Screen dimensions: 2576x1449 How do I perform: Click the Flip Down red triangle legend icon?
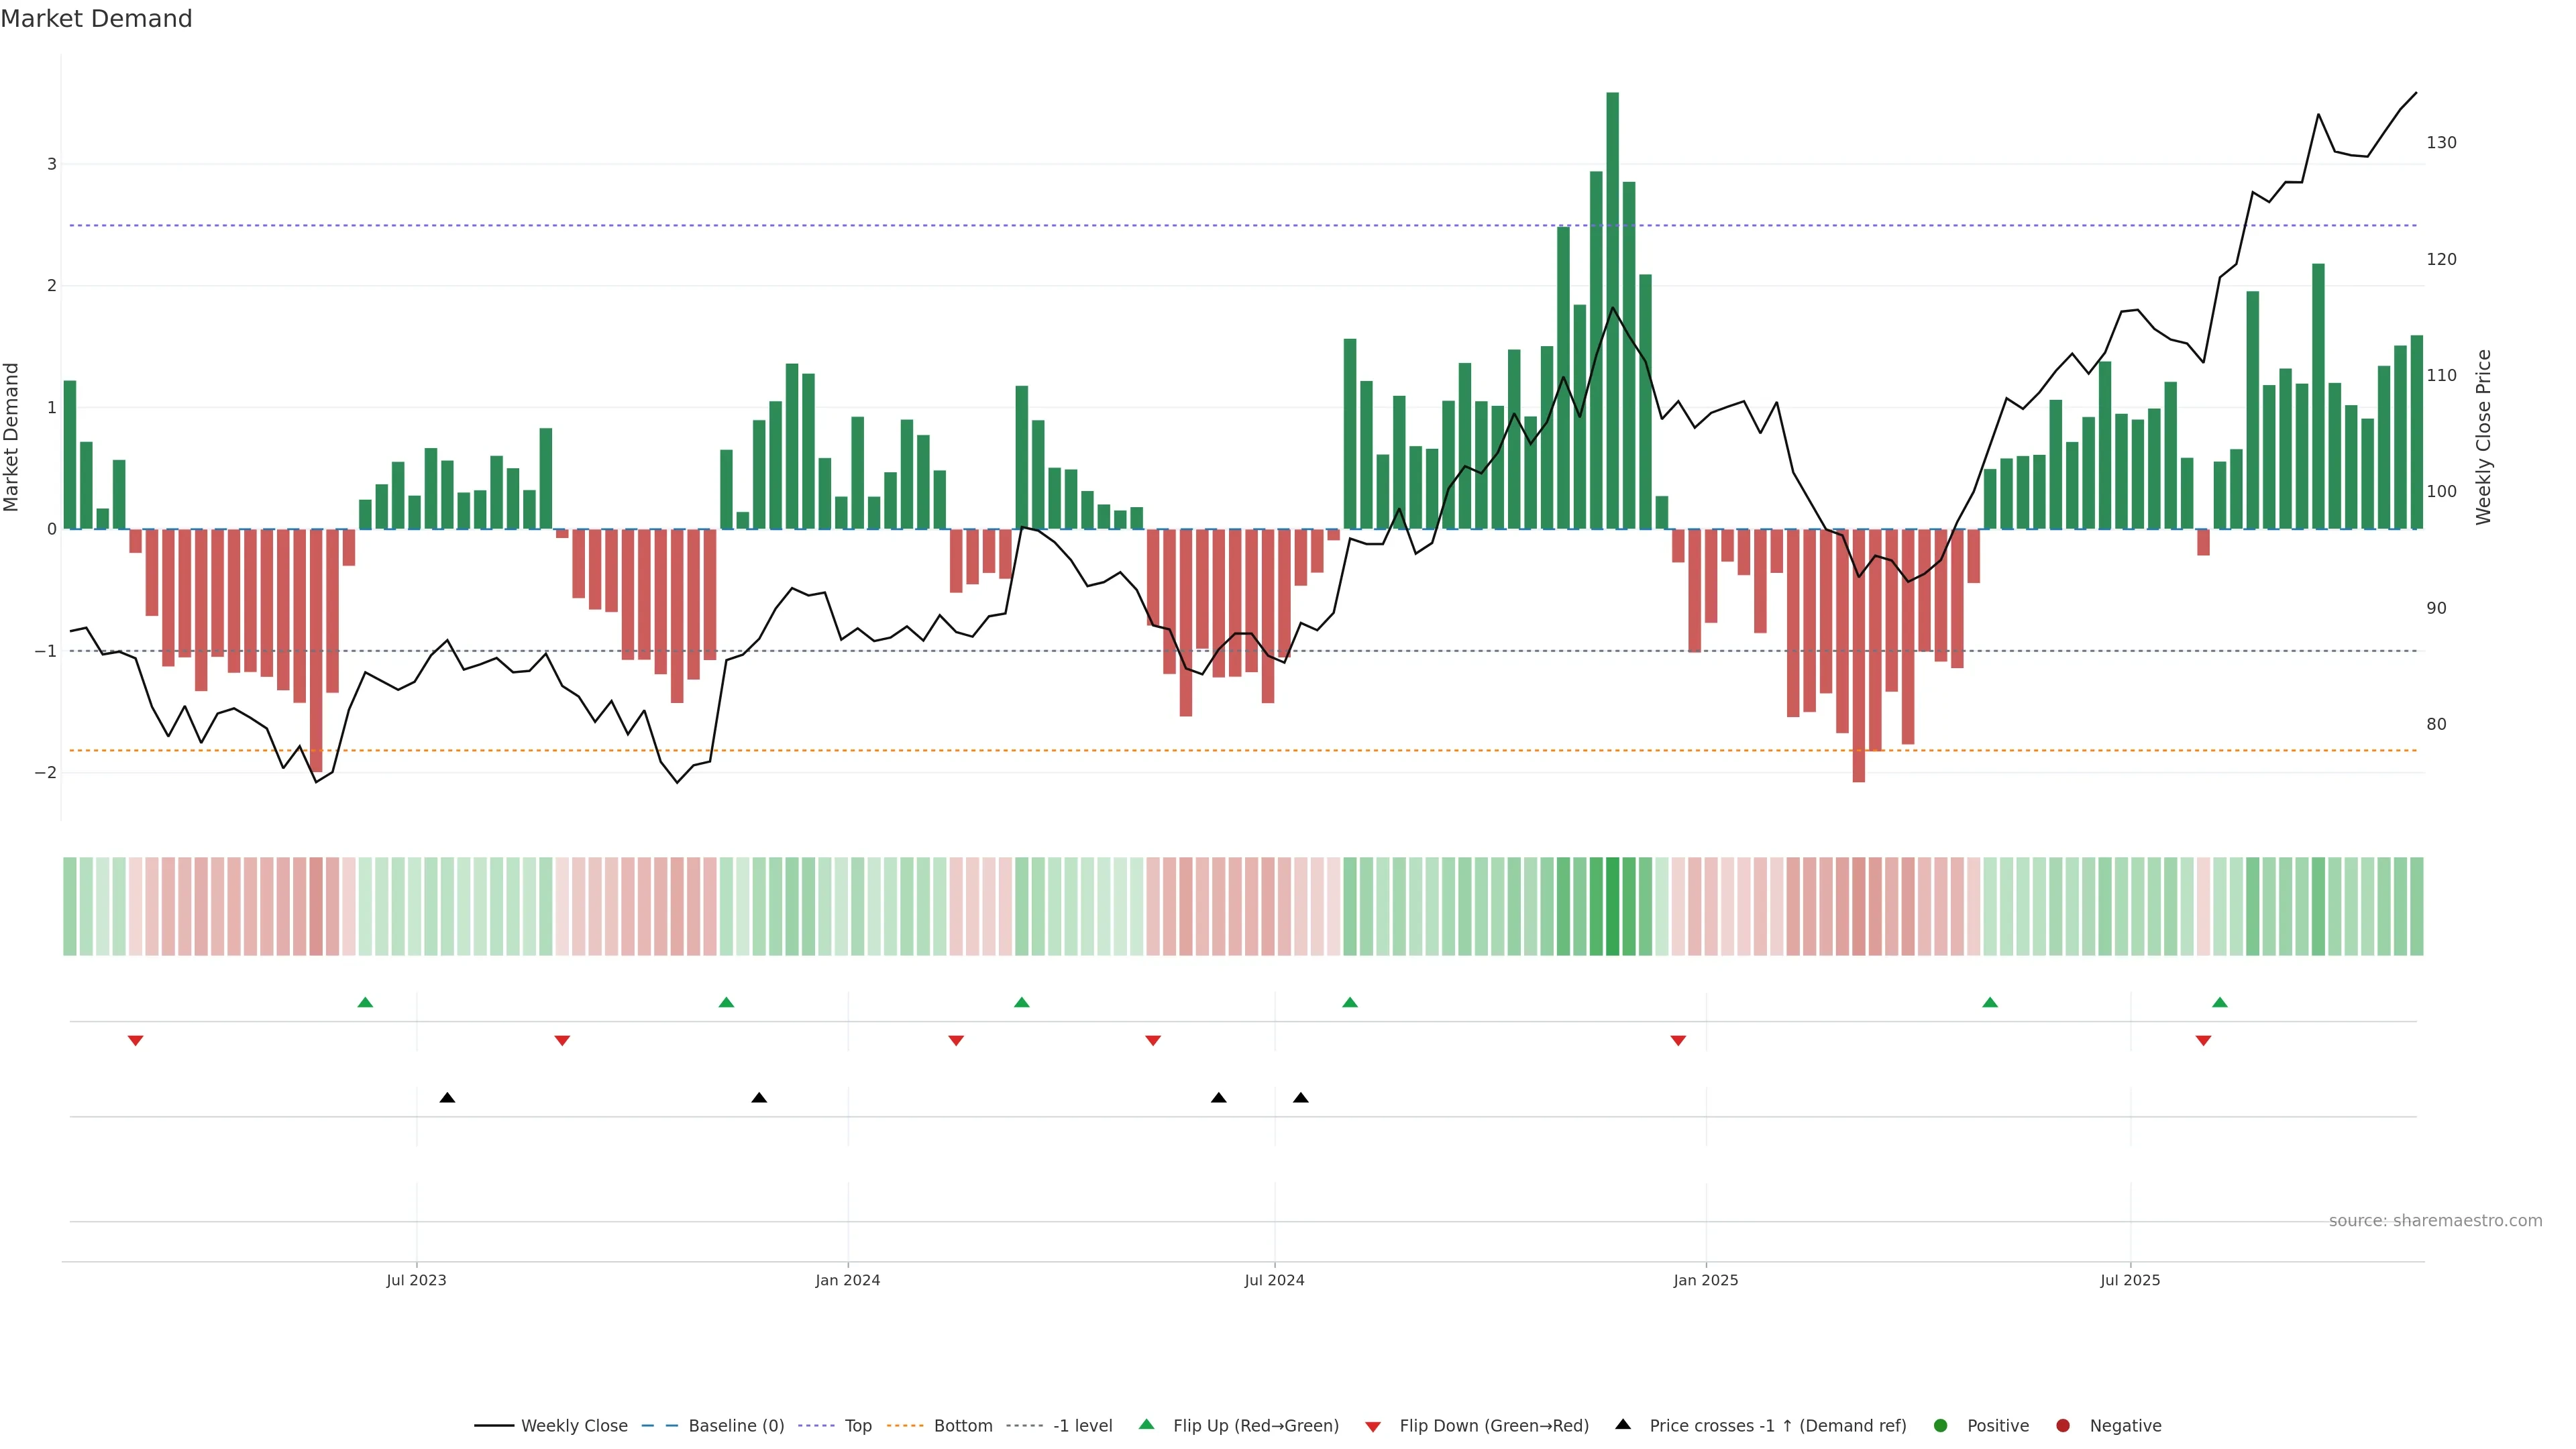click(x=1373, y=1426)
